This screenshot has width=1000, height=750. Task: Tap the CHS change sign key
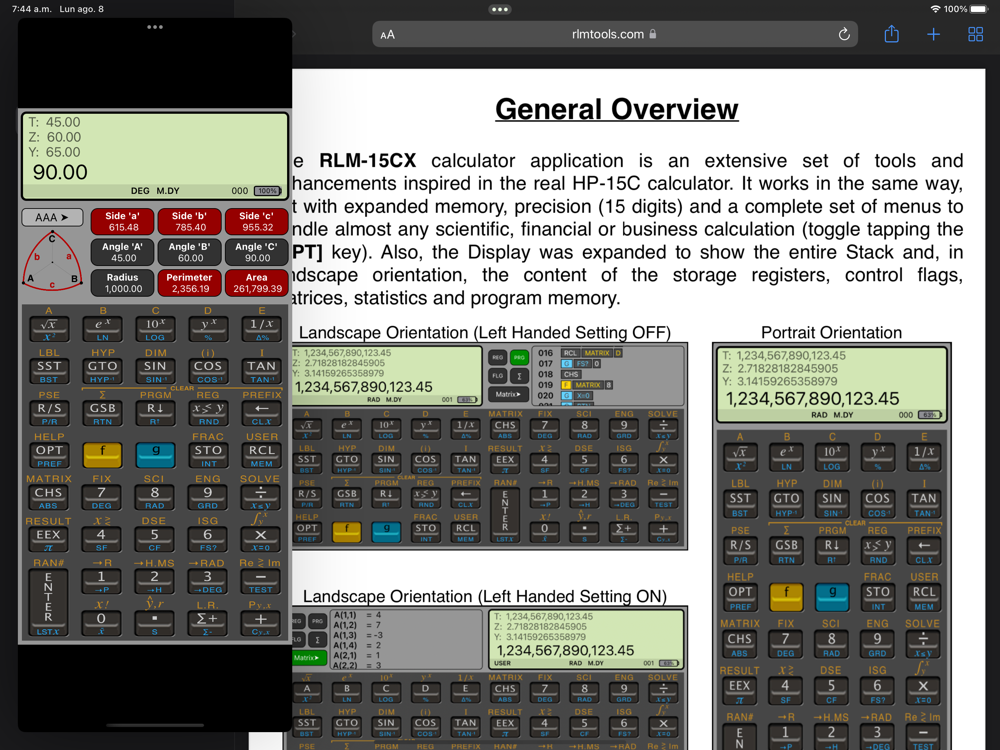pos(48,497)
